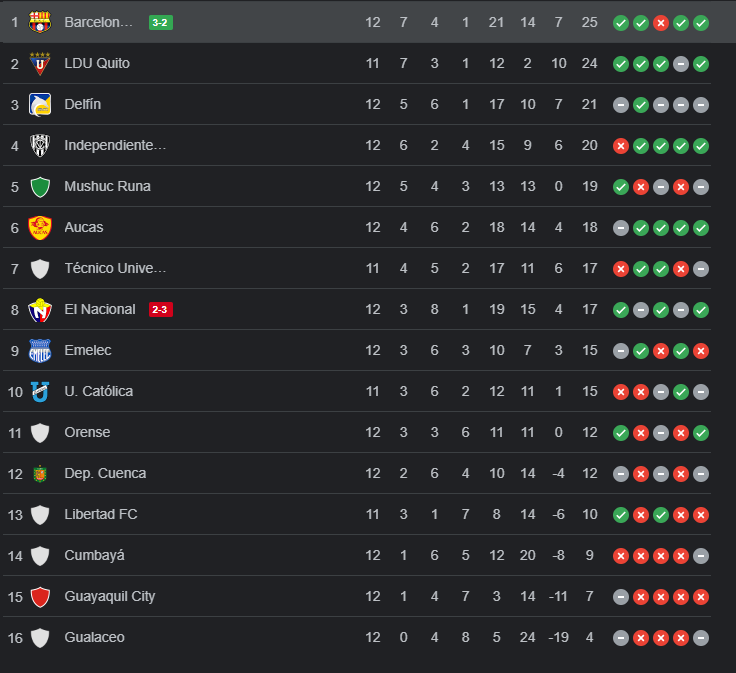
Task: Click the Delfín team crest
Action: [x=40, y=104]
